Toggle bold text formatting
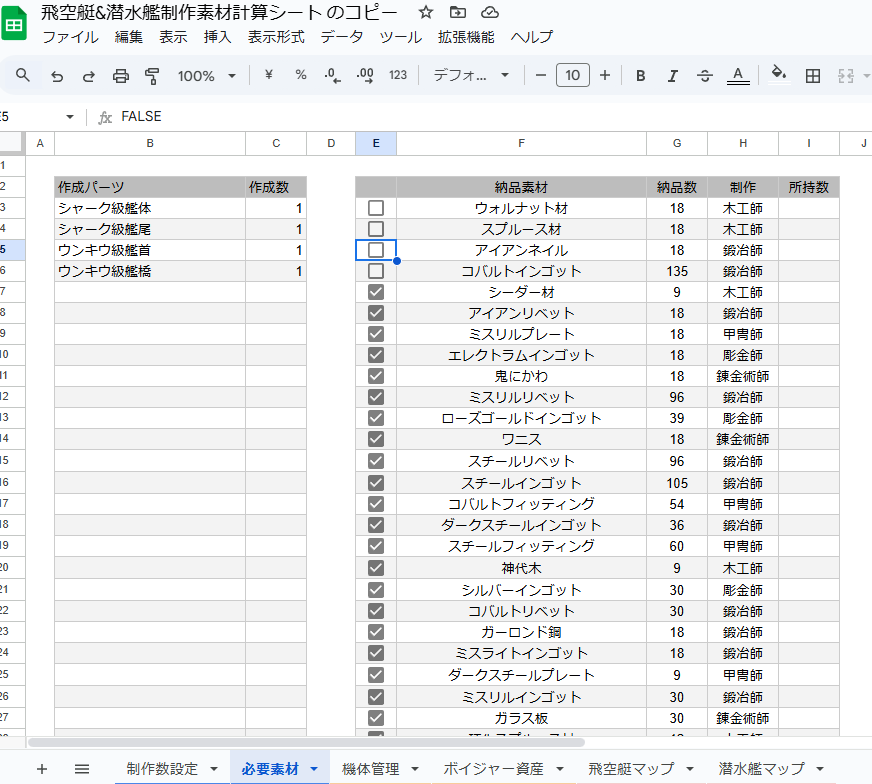 (x=641, y=76)
